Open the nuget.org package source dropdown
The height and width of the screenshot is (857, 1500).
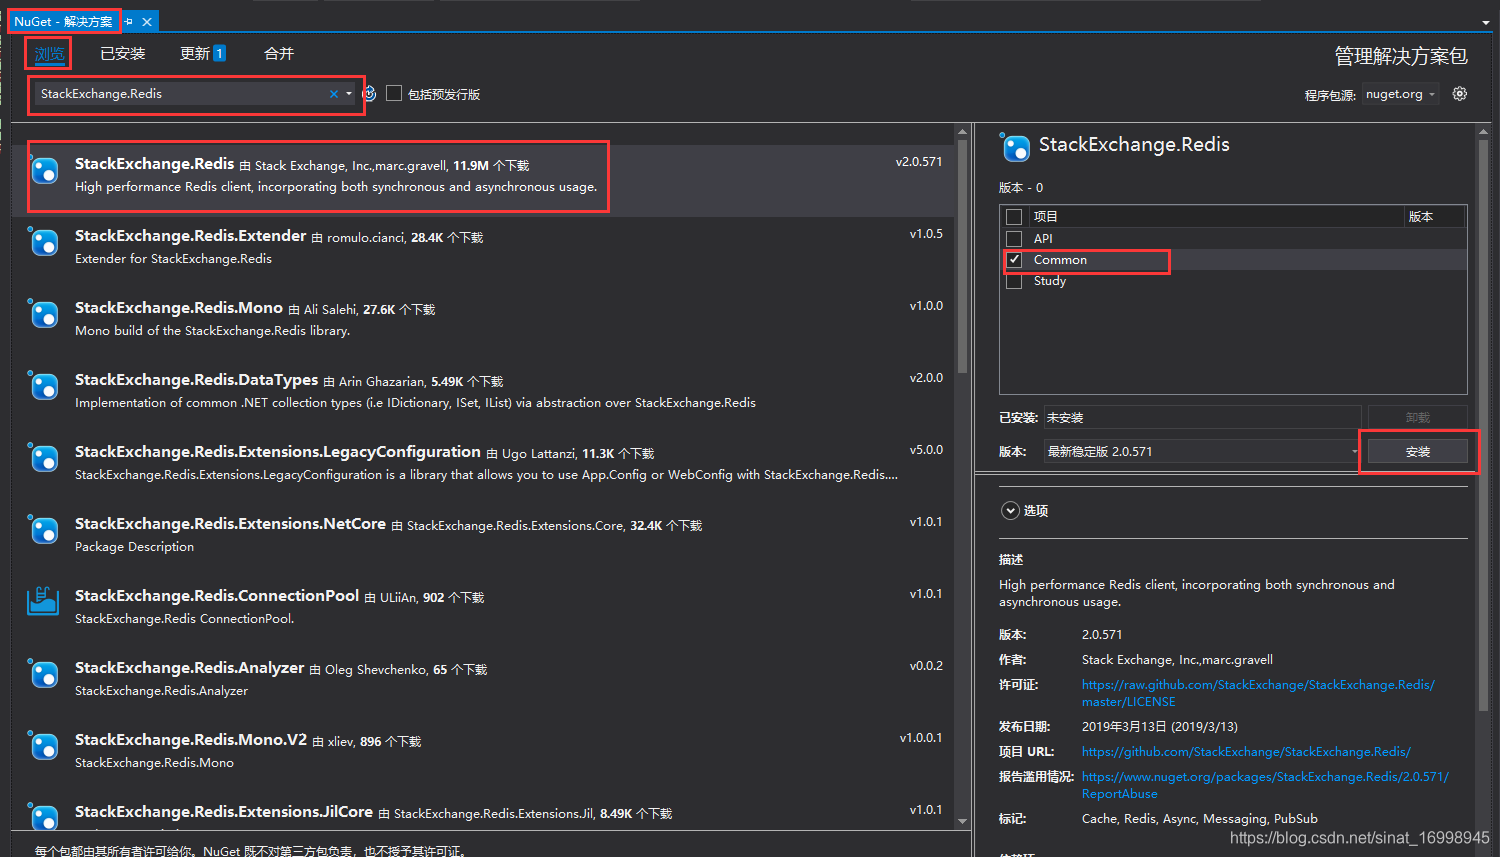pyautogui.click(x=1400, y=93)
